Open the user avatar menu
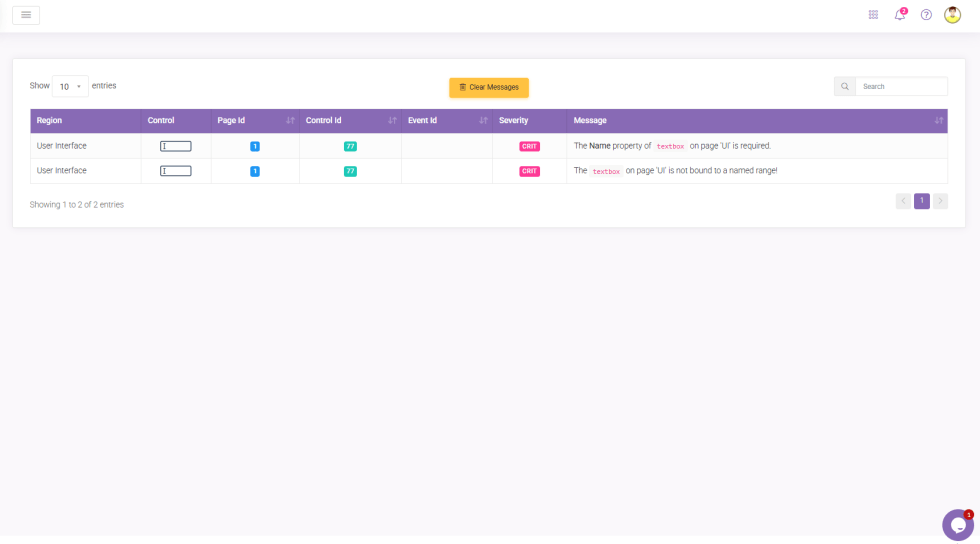The width and height of the screenshot is (980, 544). [x=952, y=15]
